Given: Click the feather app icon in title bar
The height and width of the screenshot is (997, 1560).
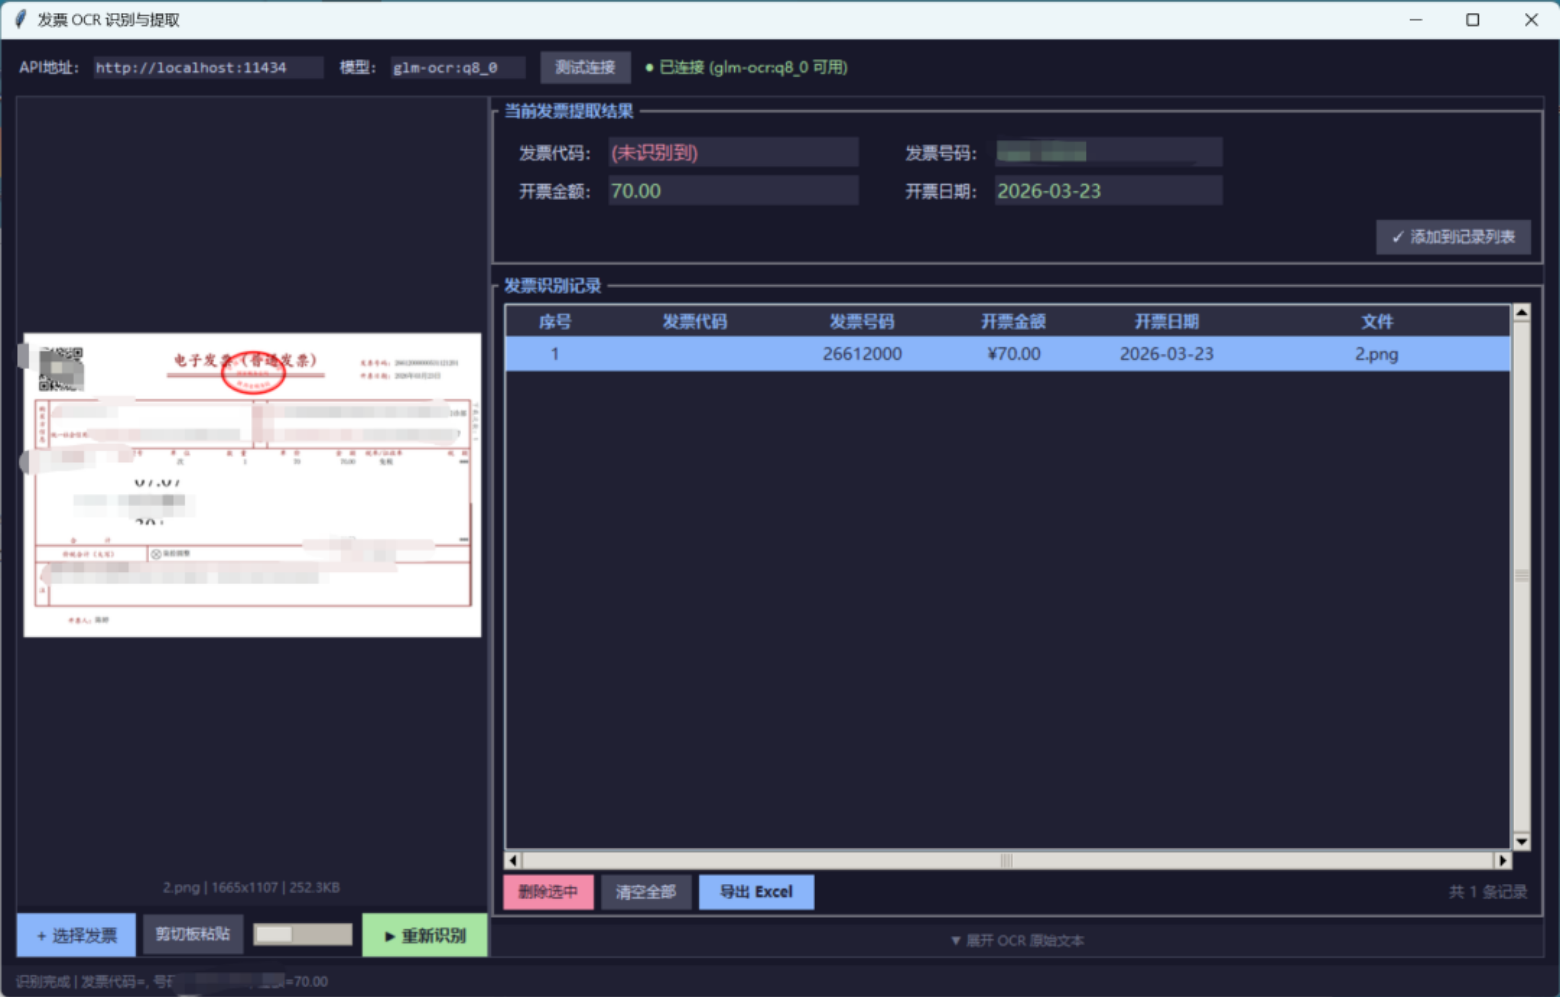Looking at the screenshot, I should [x=20, y=19].
